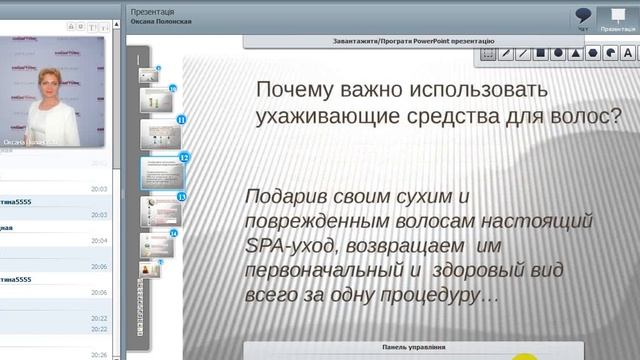Image resolution: width=640 pixels, height=360 pixels.
Task: Click the stacked slide markers under the thumbnails
Action: pyautogui.click(x=140, y=307)
